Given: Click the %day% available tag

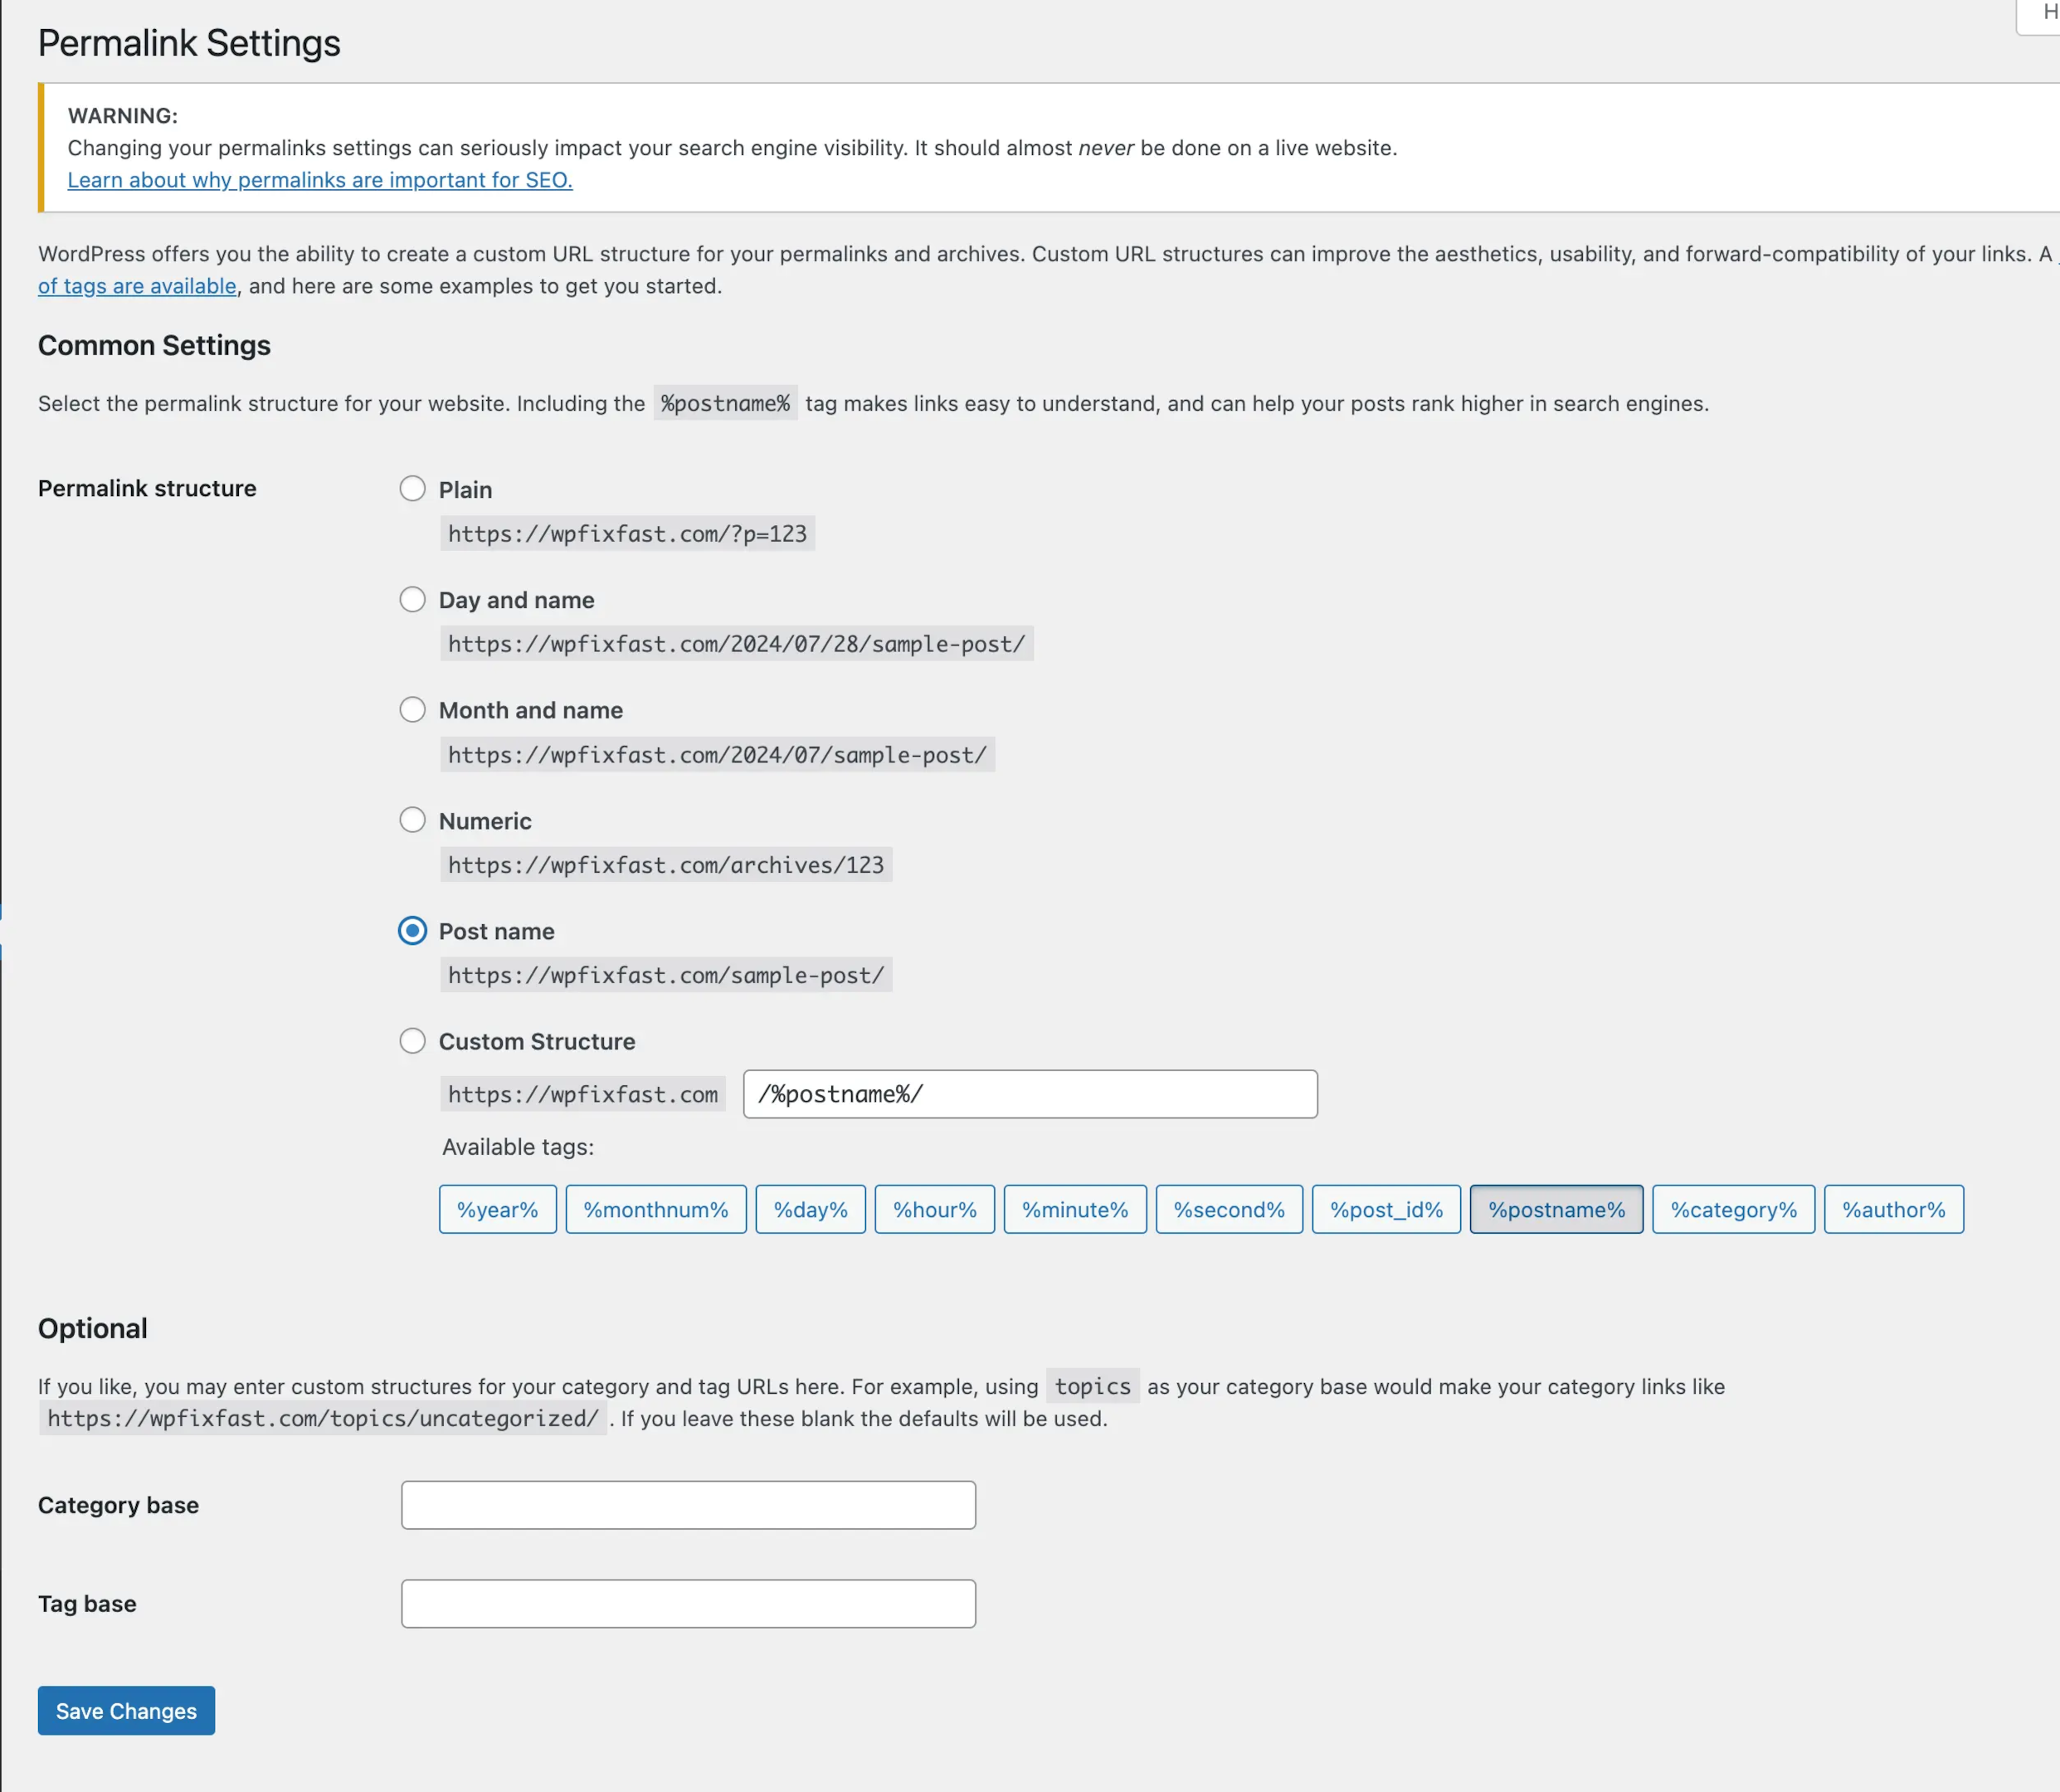Looking at the screenshot, I should coord(809,1209).
